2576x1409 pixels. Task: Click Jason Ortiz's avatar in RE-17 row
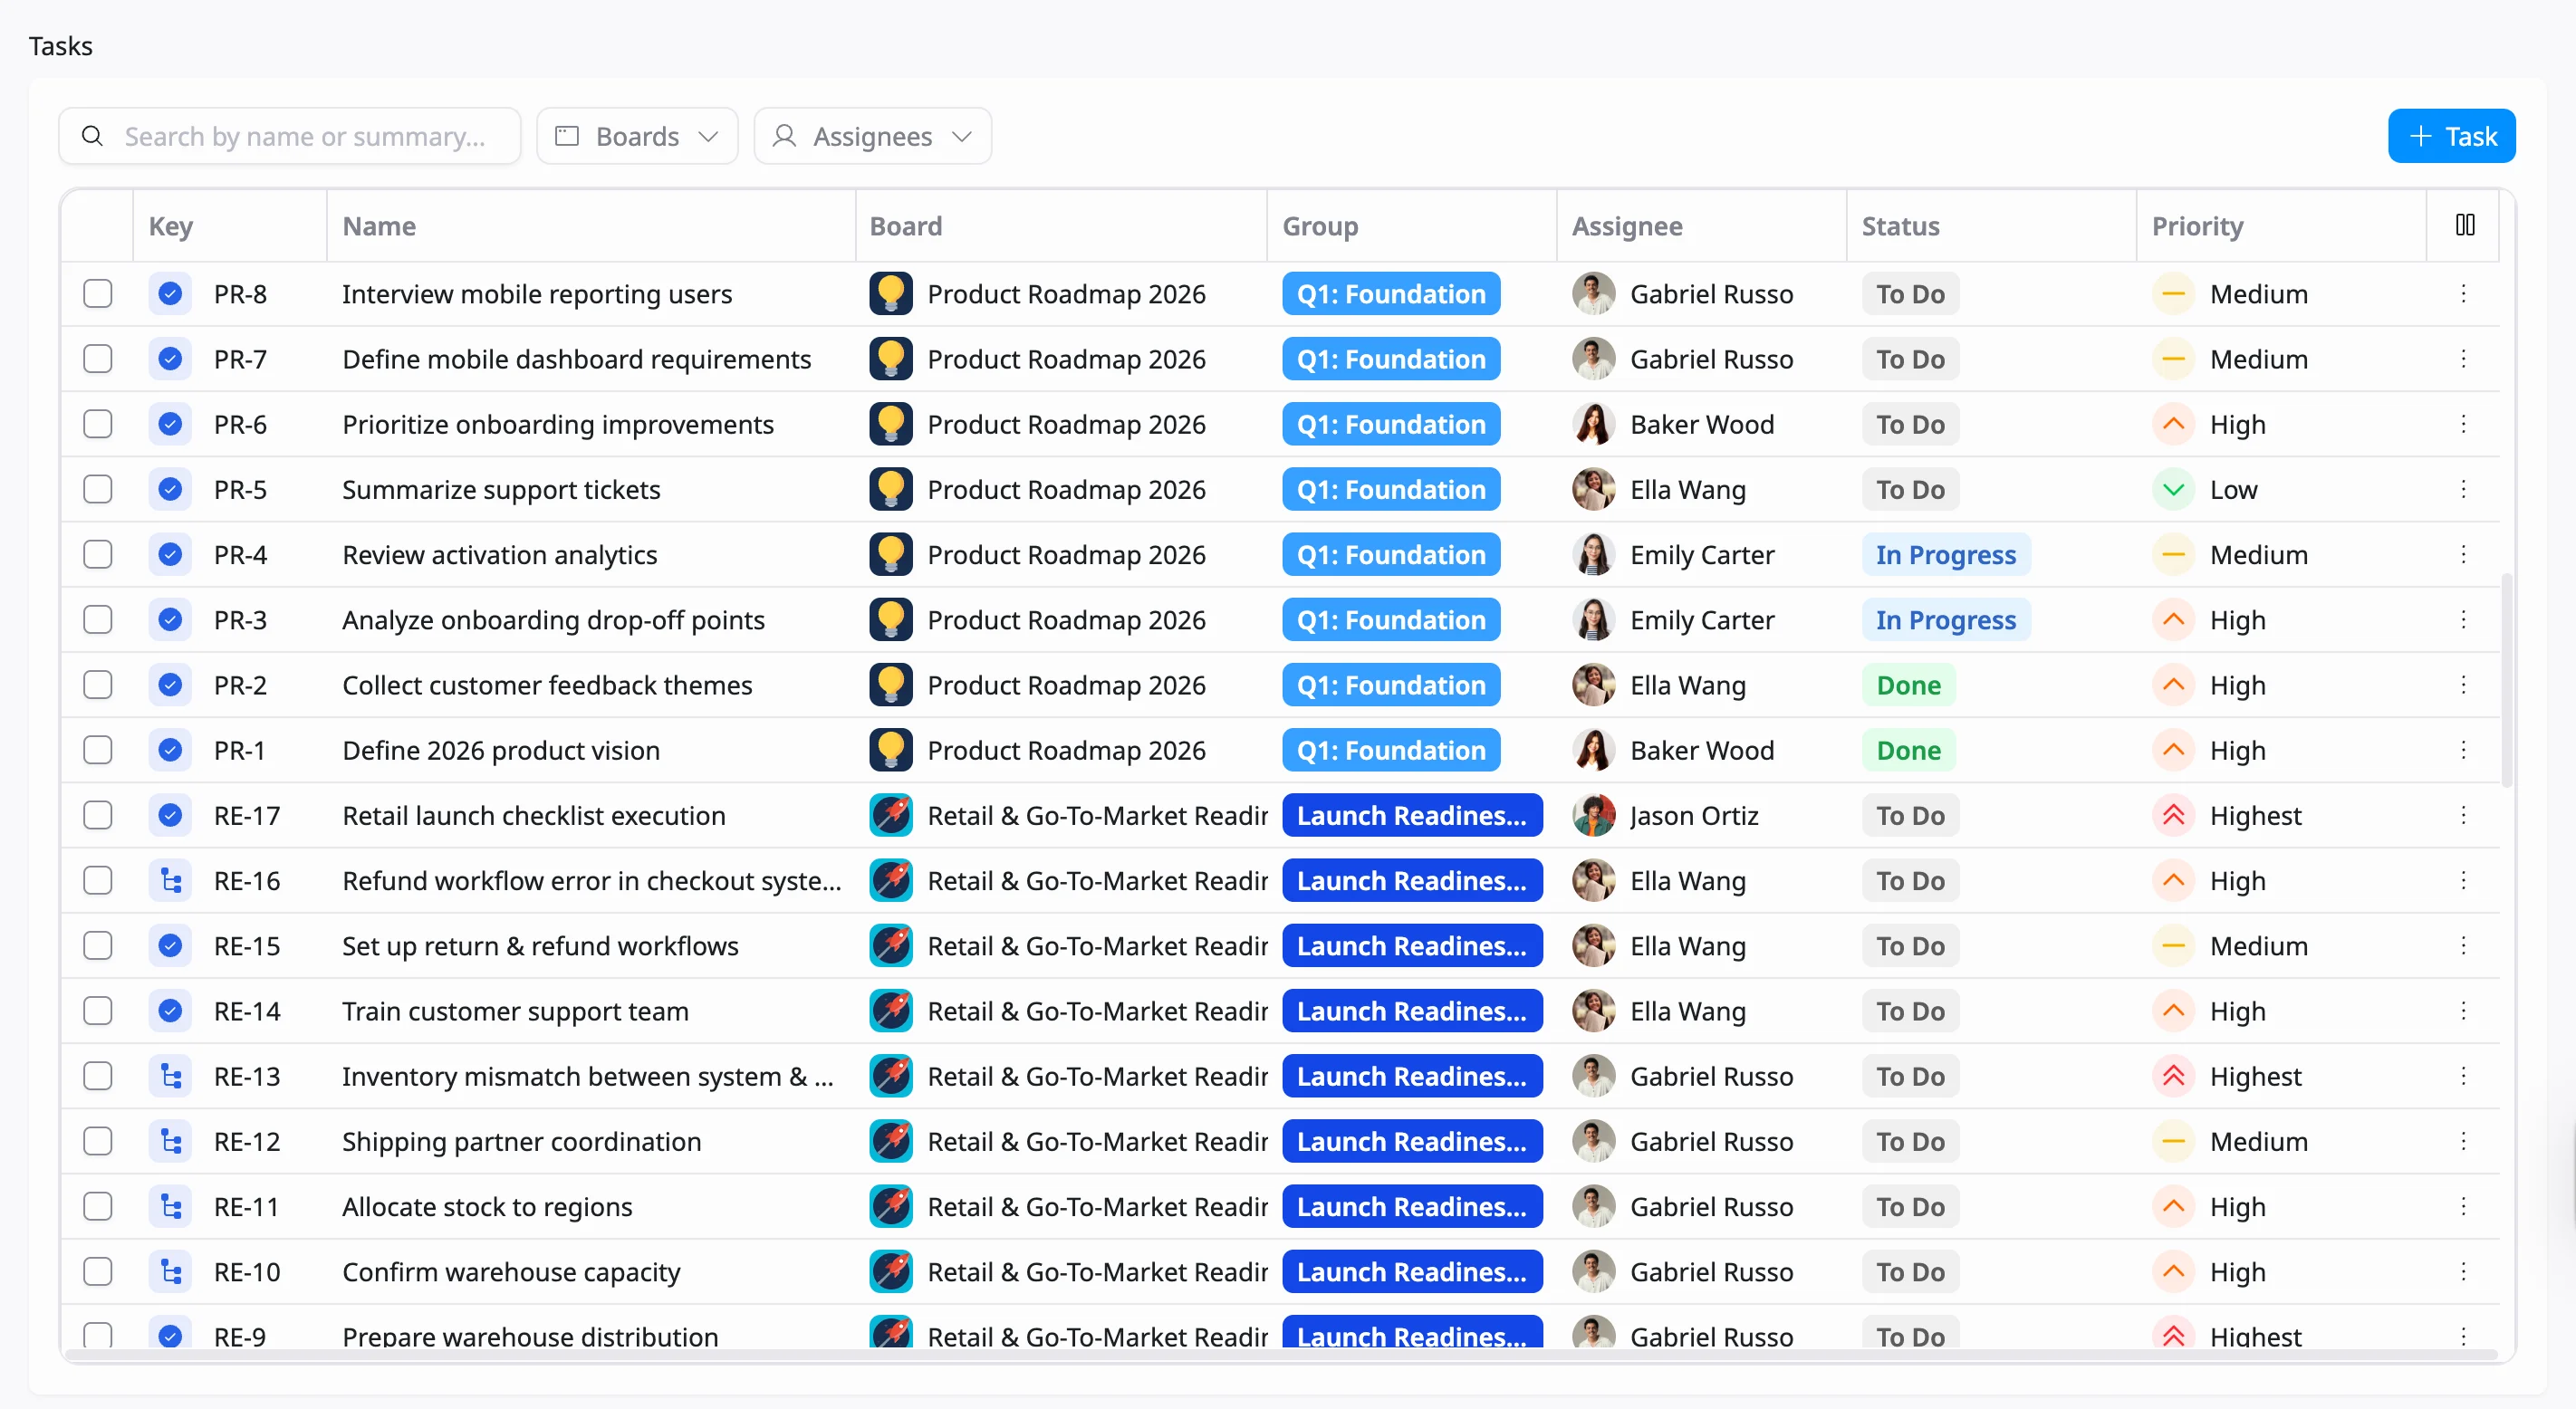[1593, 815]
